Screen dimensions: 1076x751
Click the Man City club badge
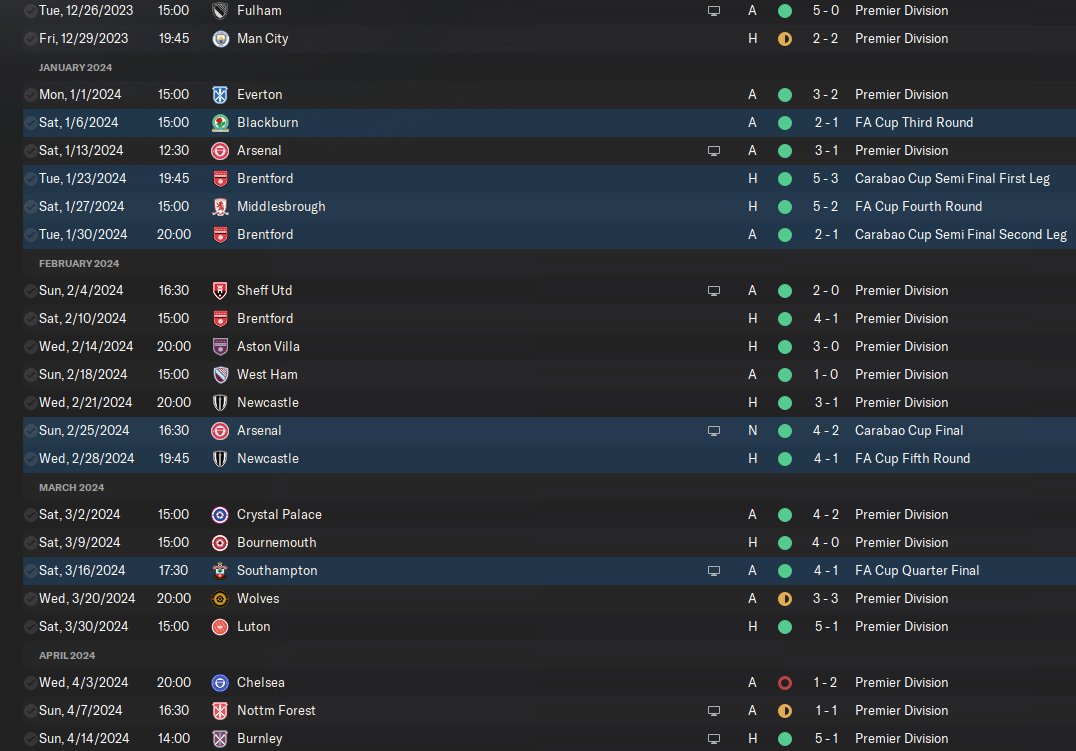point(220,38)
